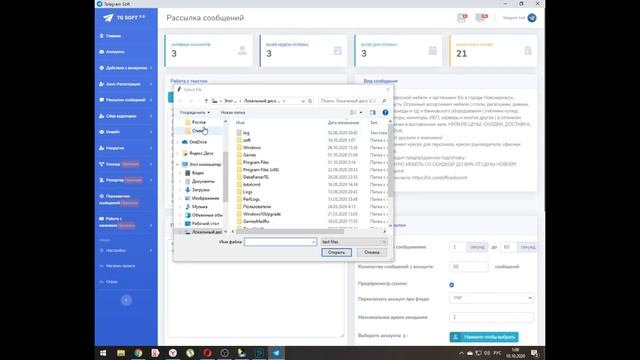
Task: Select the log file in the list
Action: (246, 133)
